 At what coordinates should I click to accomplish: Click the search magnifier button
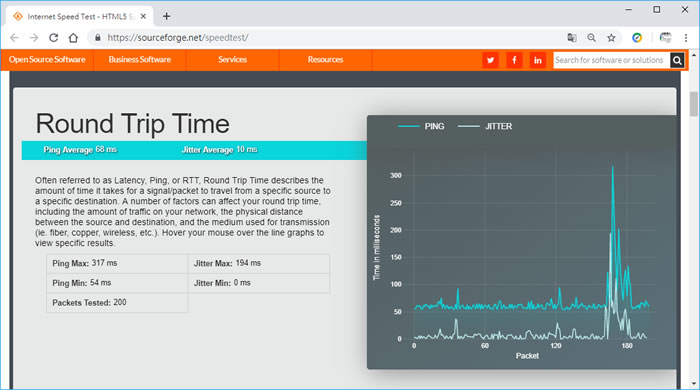(x=677, y=60)
